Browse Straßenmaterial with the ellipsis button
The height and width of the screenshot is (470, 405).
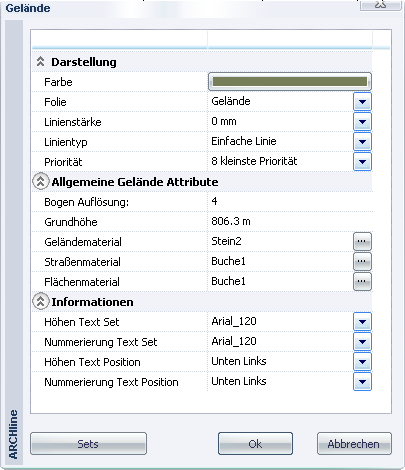362,261
